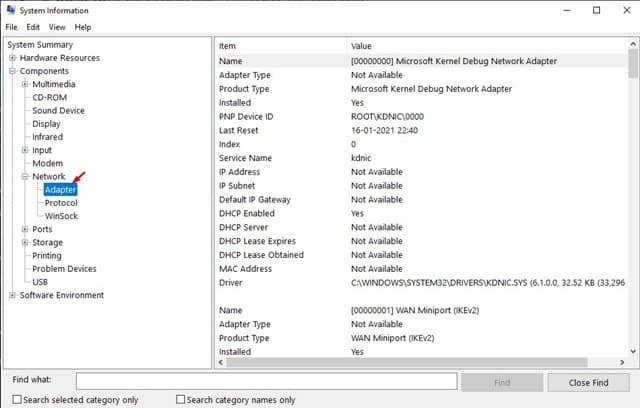Click the MAC Address row label
The height and width of the screenshot is (408, 640).
pos(245,269)
